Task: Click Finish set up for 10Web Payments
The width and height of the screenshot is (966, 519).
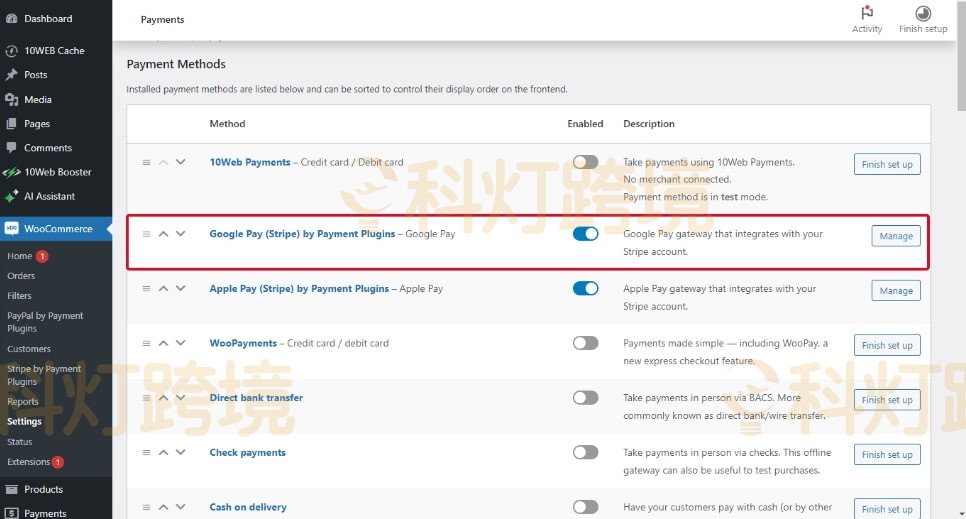Action: pyautogui.click(x=887, y=165)
